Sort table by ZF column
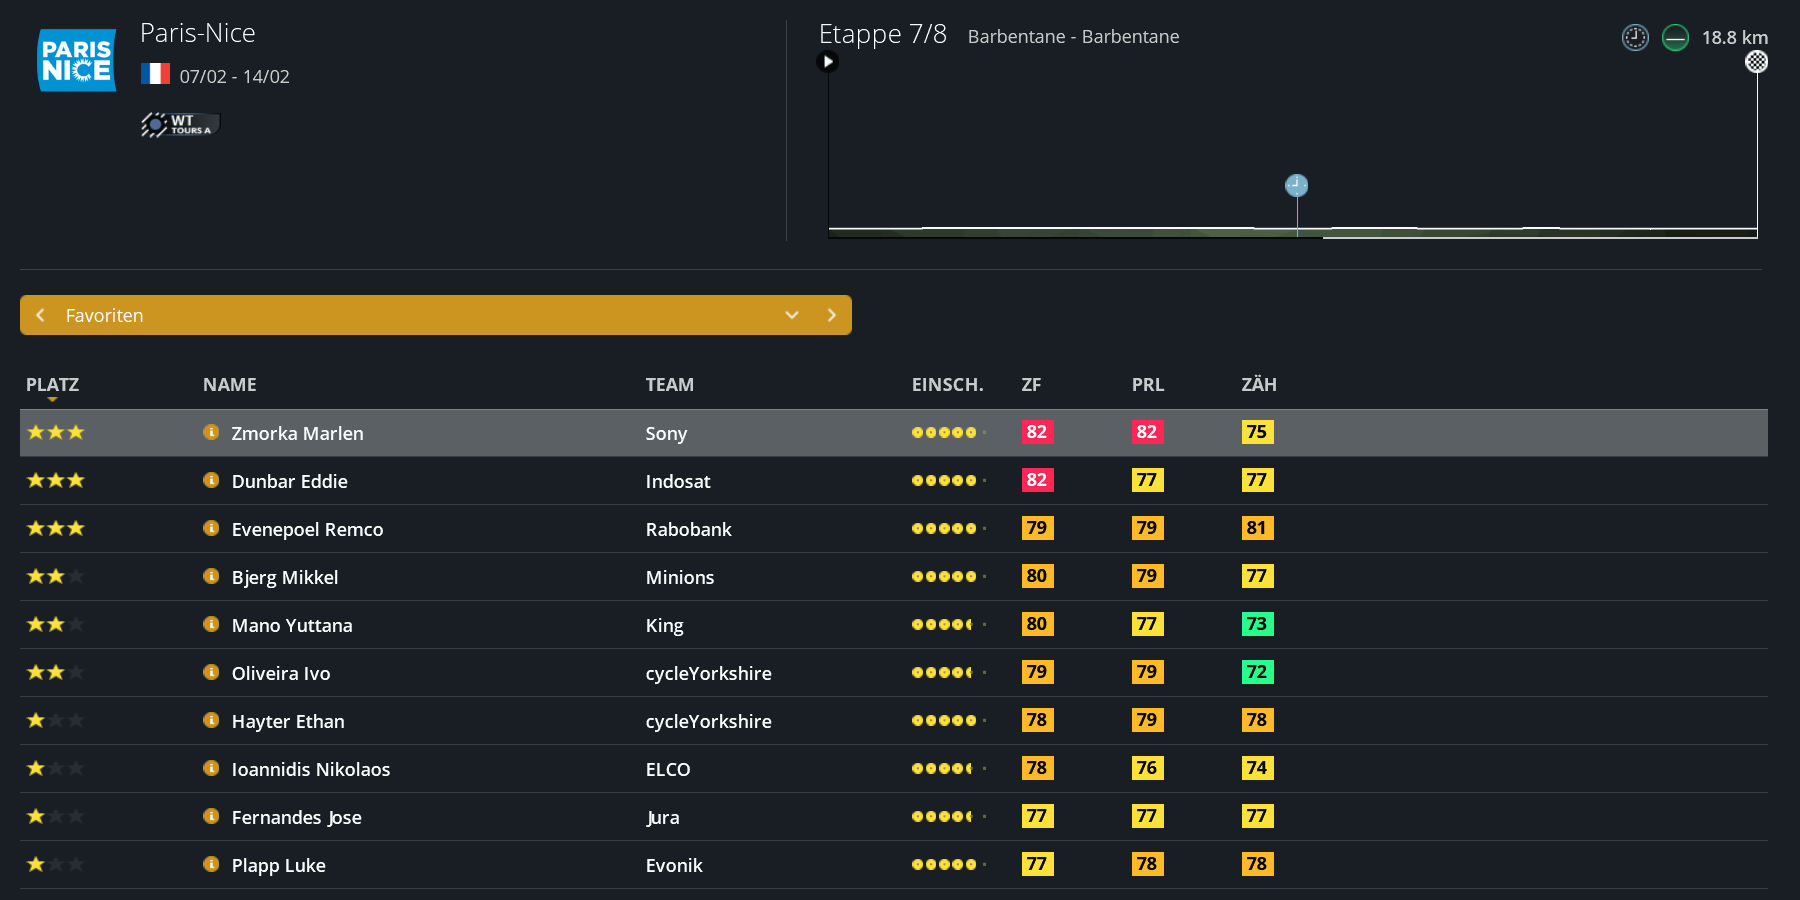The width and height of the screenshot is (1800, 900). coord(1031,385)
